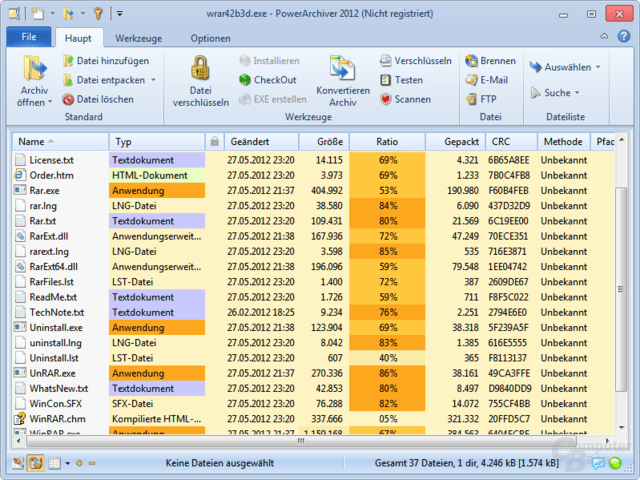
Task: Sort by the Name column header
Action: (60, 142)
